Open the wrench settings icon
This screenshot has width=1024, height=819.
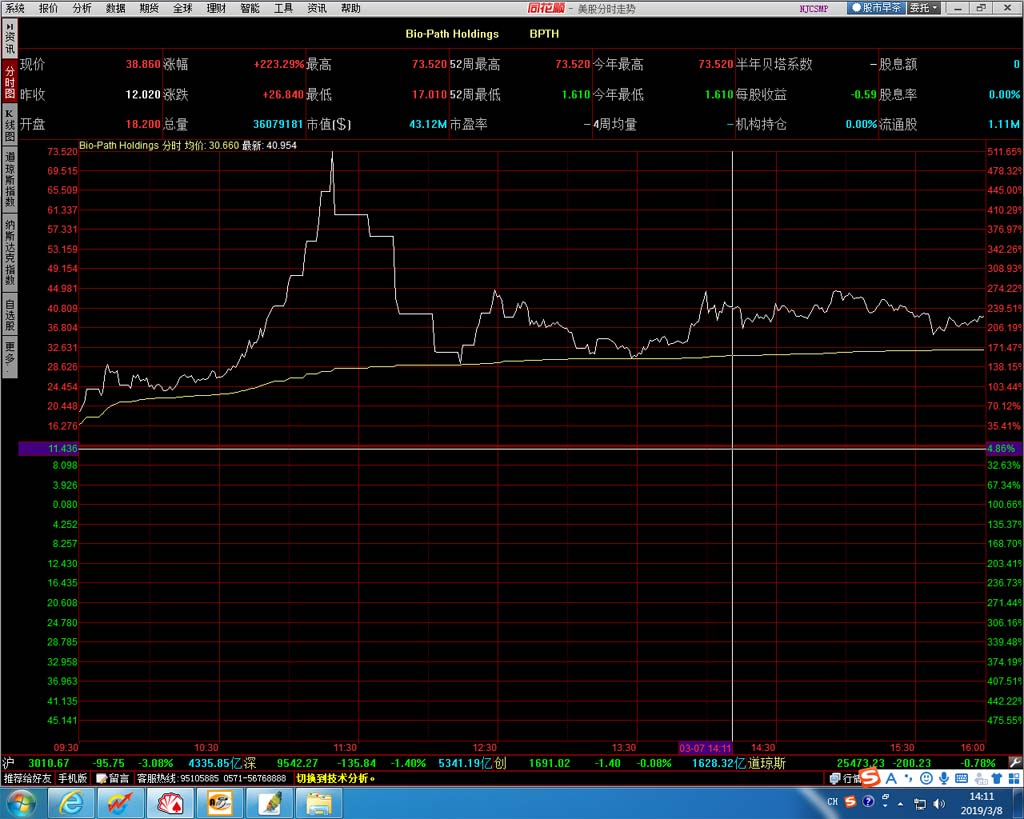[1016, 762]
